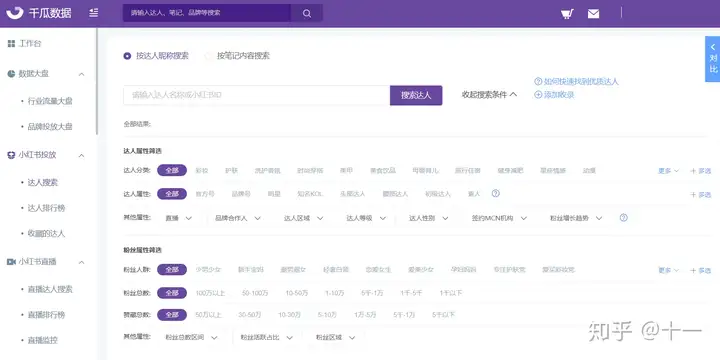720x360 pixels.
Task: Open the 达人等级 dropdown
Action: tap(366, 218)
